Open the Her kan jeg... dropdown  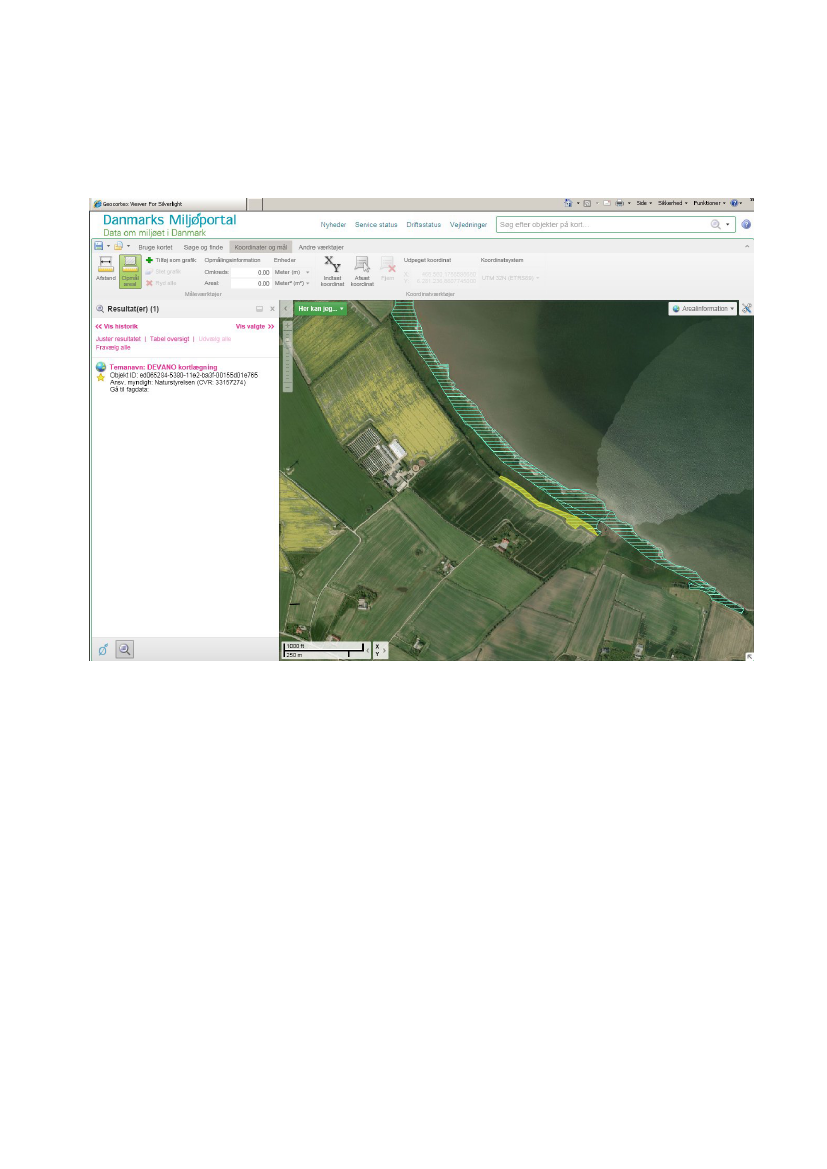click(x=321, y=309)
